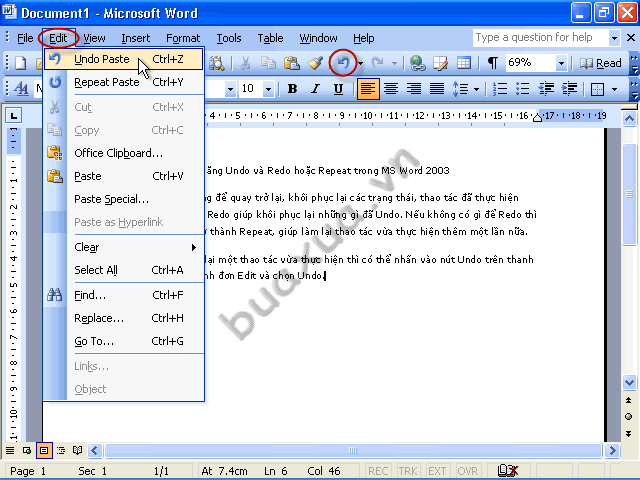Toggle Underline formatting
The image size is (640, 480).
(x=338, y=89)
